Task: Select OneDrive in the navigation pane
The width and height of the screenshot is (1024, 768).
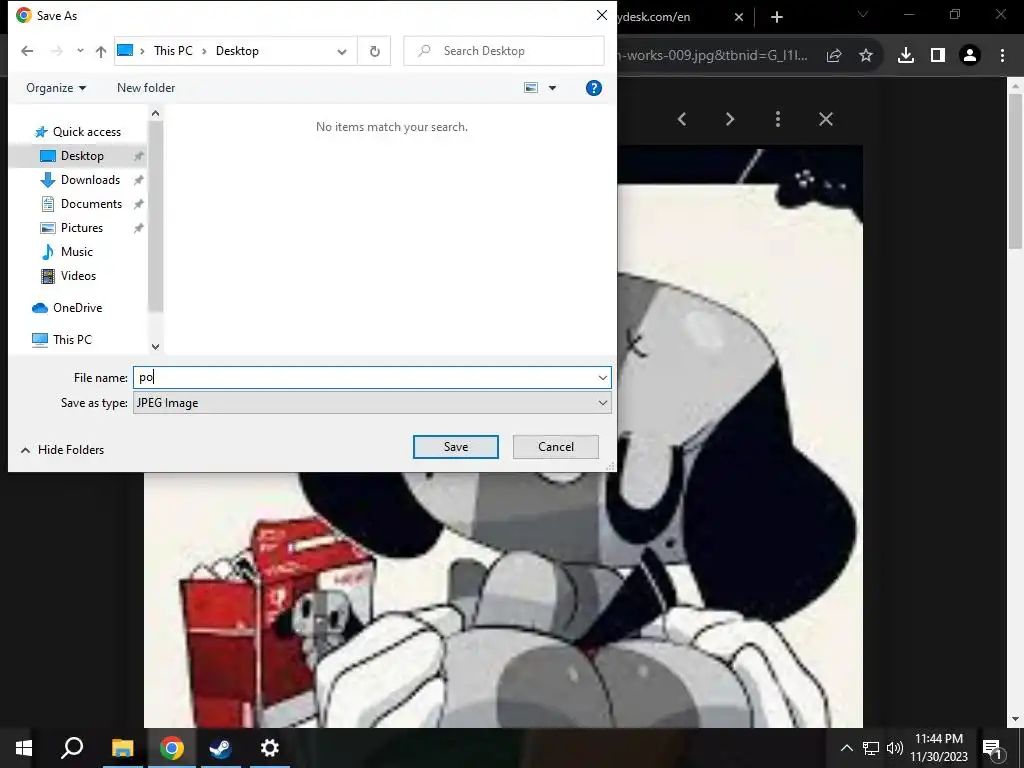Action: [77, 308]
